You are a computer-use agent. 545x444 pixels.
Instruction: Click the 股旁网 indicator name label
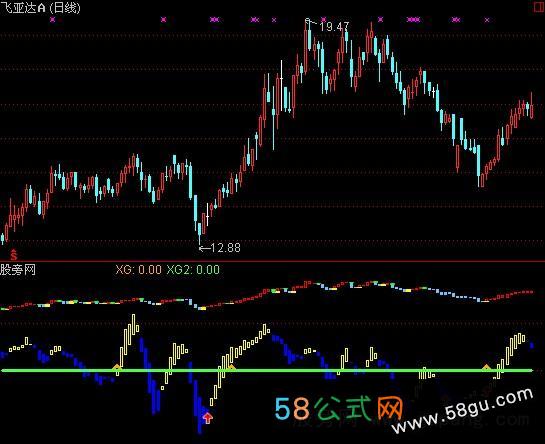[x=18, y=269]
